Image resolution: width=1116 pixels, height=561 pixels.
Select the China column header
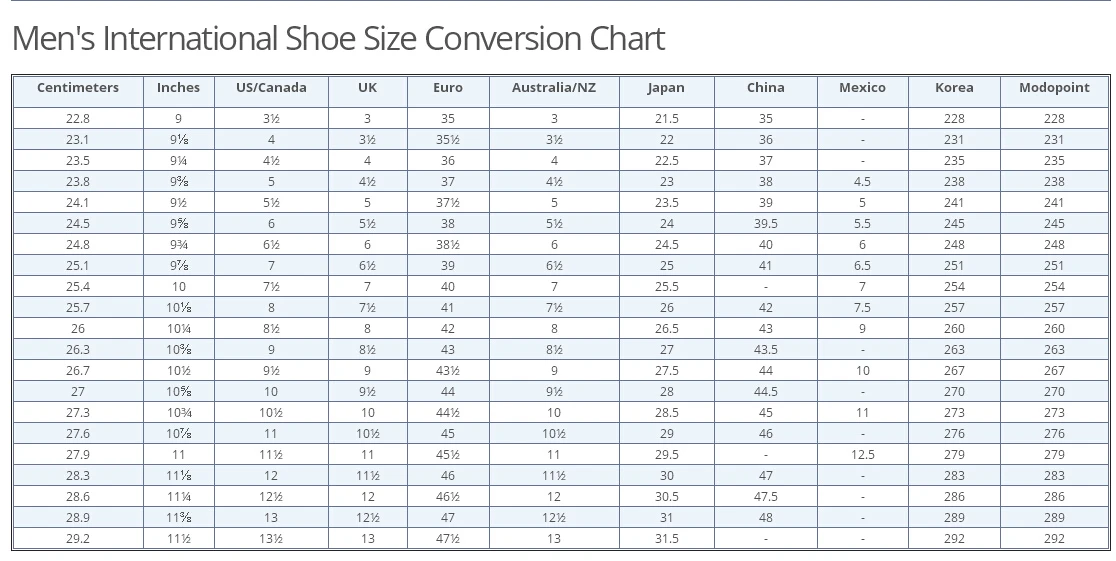[765, 88]
